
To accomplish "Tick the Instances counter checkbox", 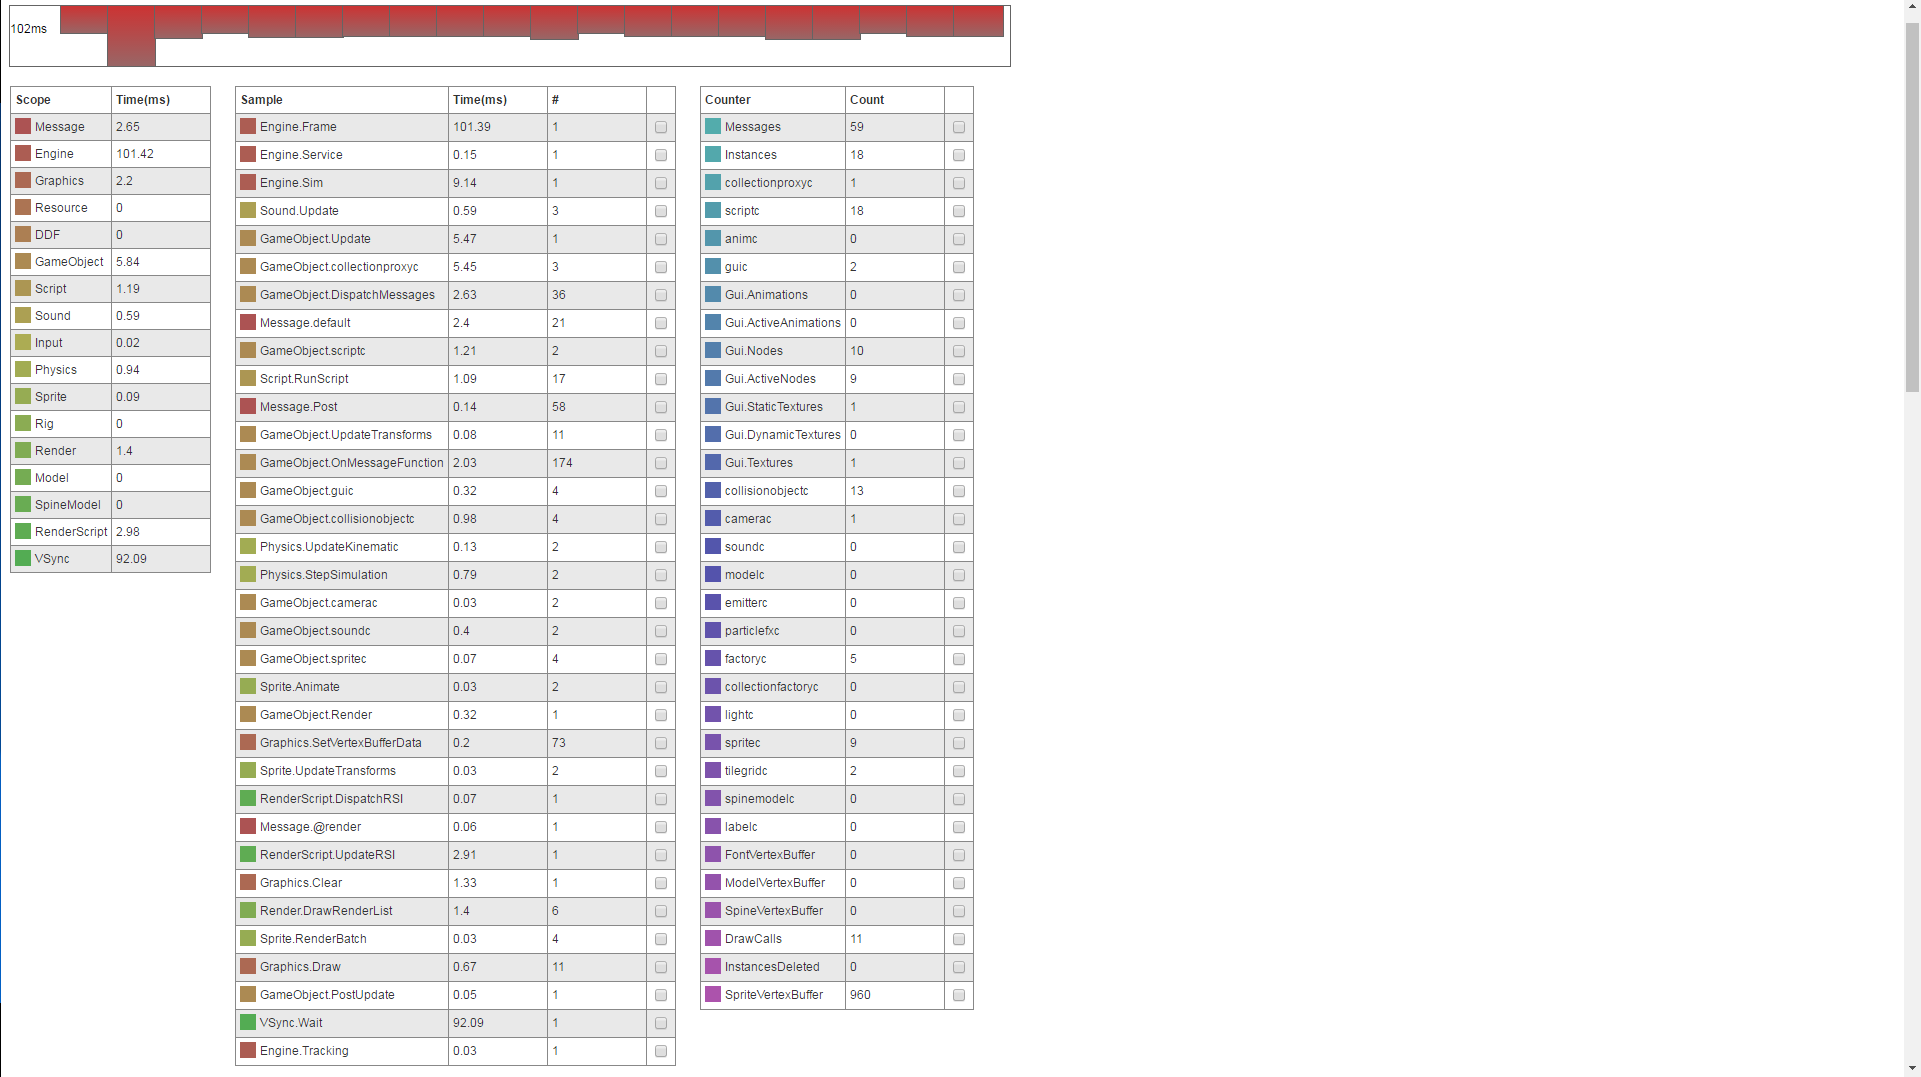I will click(x=959, y=155).
